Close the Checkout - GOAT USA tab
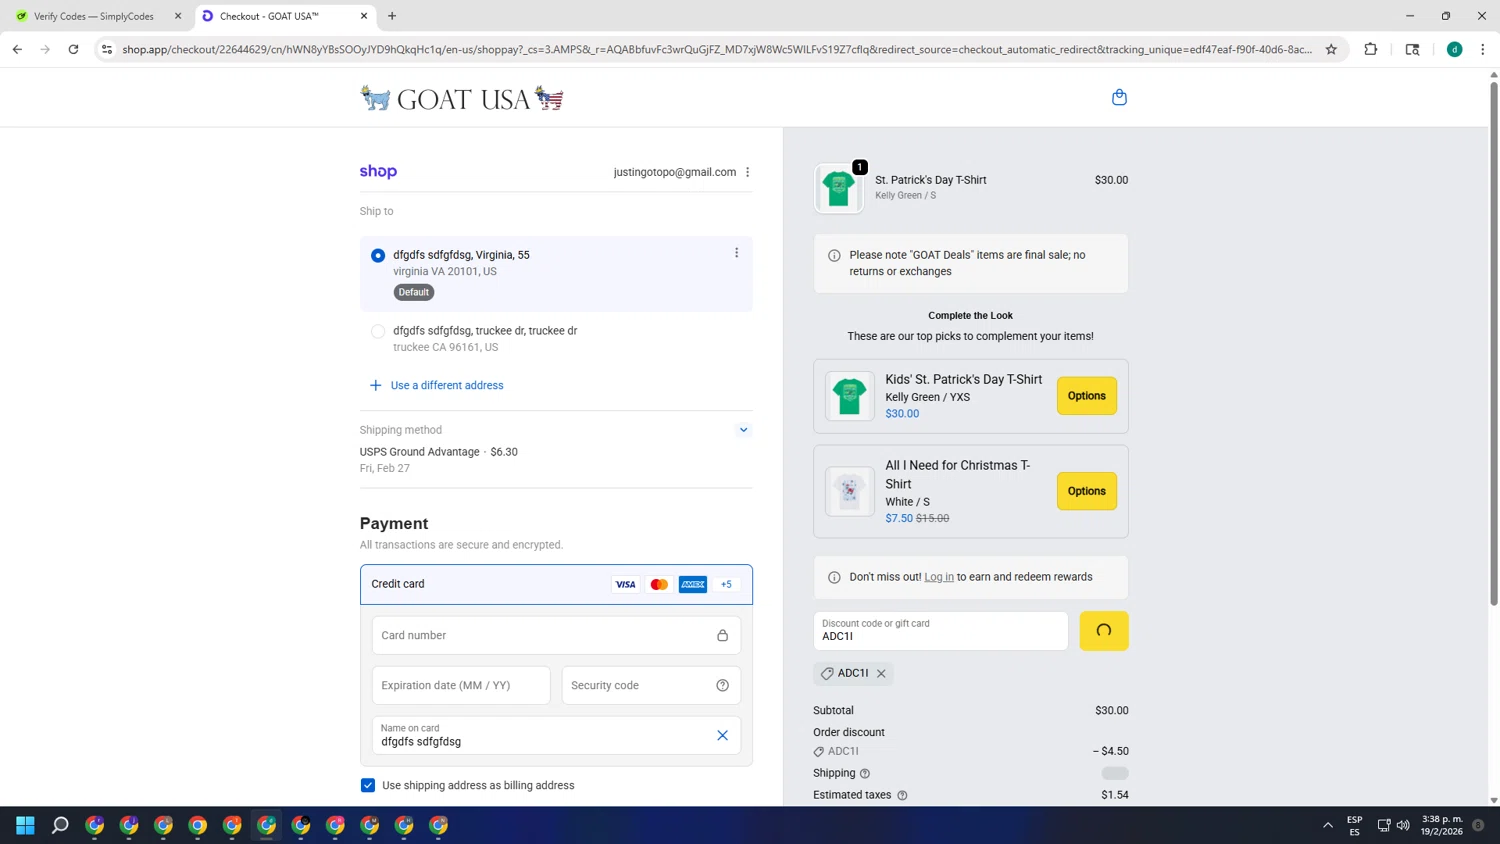 point(364,16)
